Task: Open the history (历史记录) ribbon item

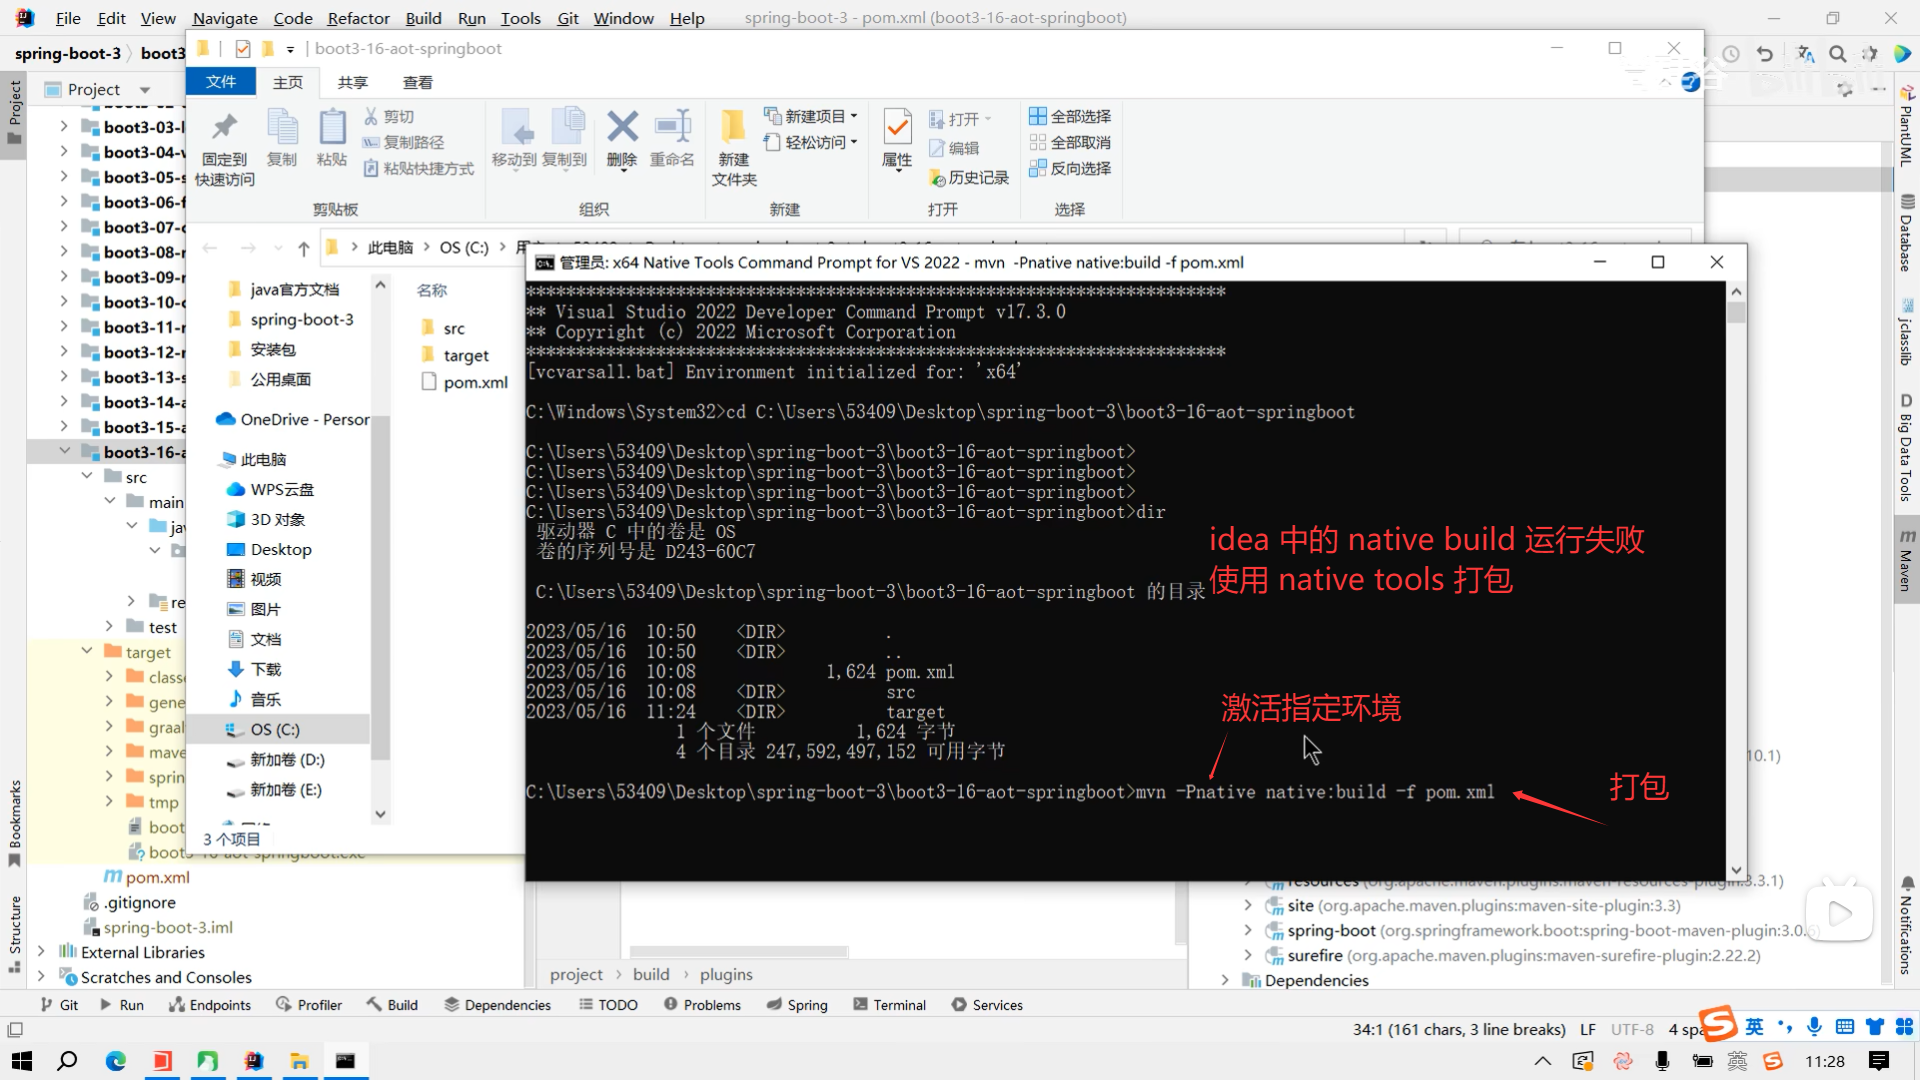Action: 968,178
